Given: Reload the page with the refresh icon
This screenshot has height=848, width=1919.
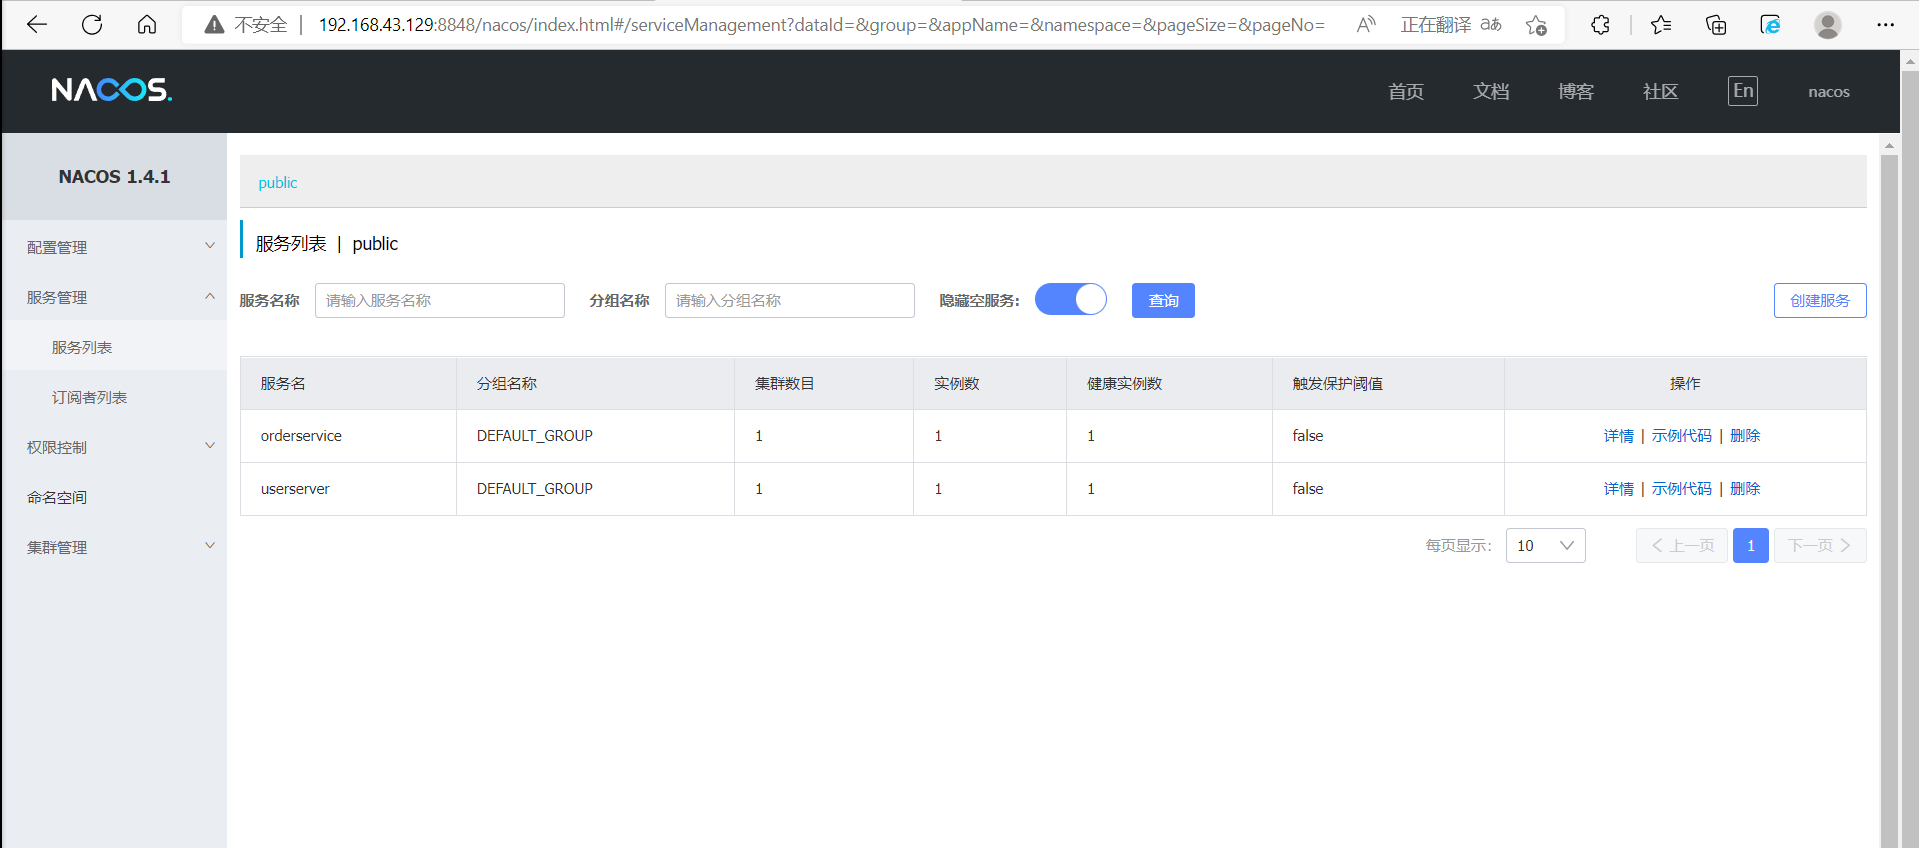Looking at the screenshot, I should 92,24.
